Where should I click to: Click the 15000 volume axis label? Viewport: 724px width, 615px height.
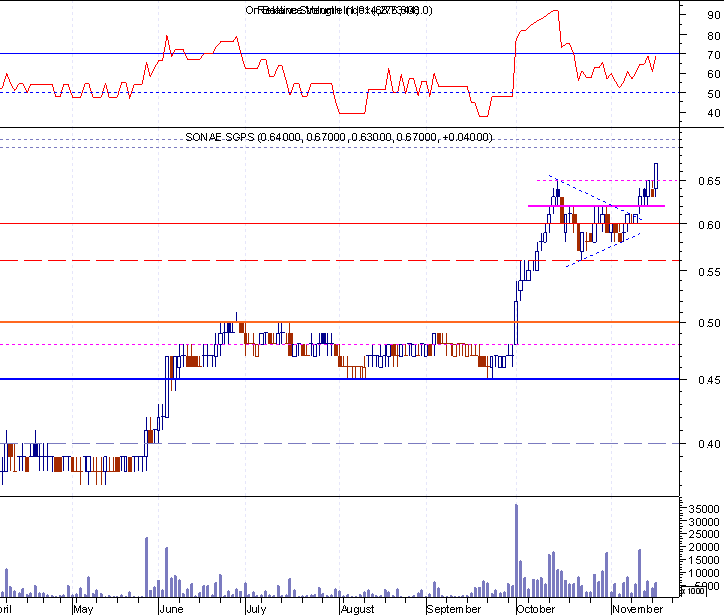click(x=704, y=560)
